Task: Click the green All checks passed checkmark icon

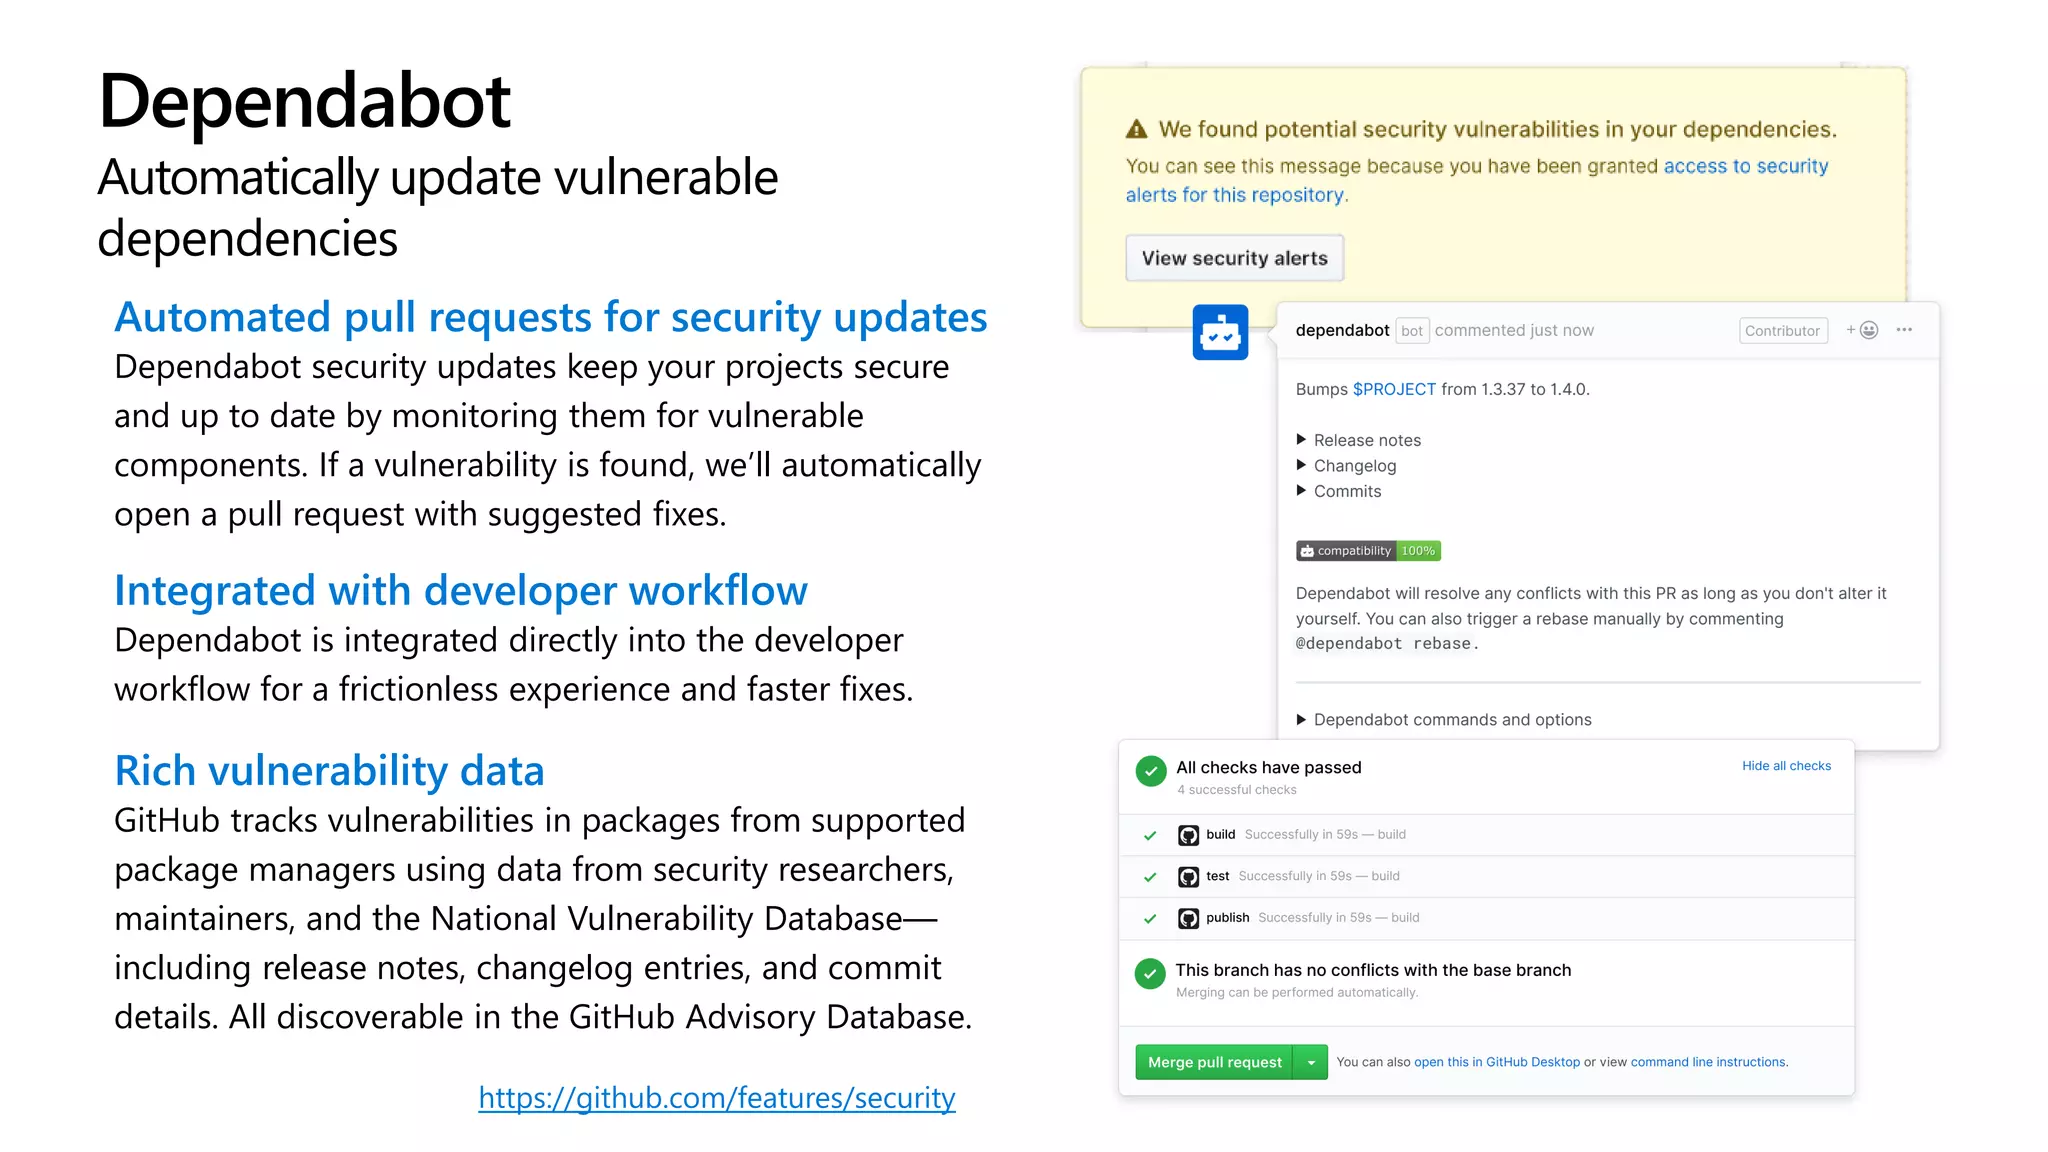Action: (1151, 770)
